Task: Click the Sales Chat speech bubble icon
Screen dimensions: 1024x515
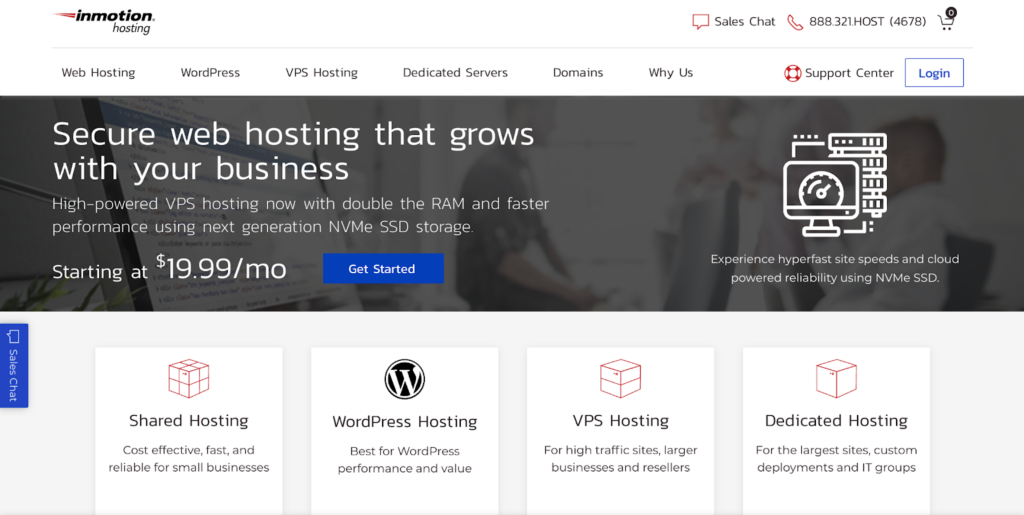Action: [700, 22]
